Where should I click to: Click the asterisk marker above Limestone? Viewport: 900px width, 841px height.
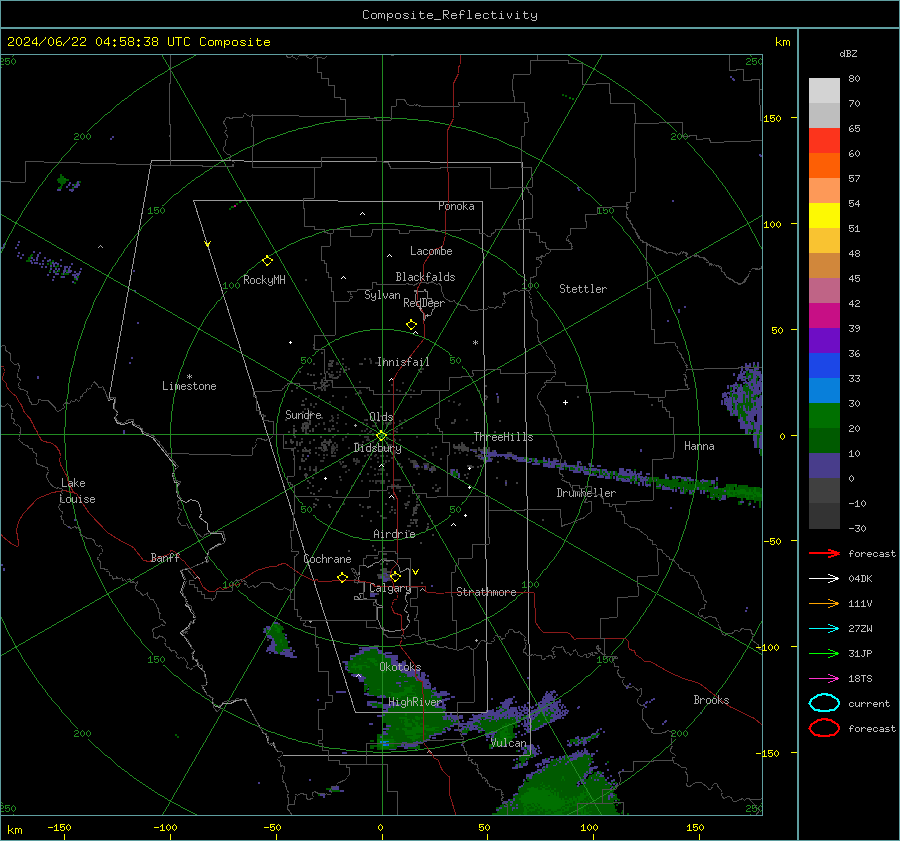pos(189,377)
